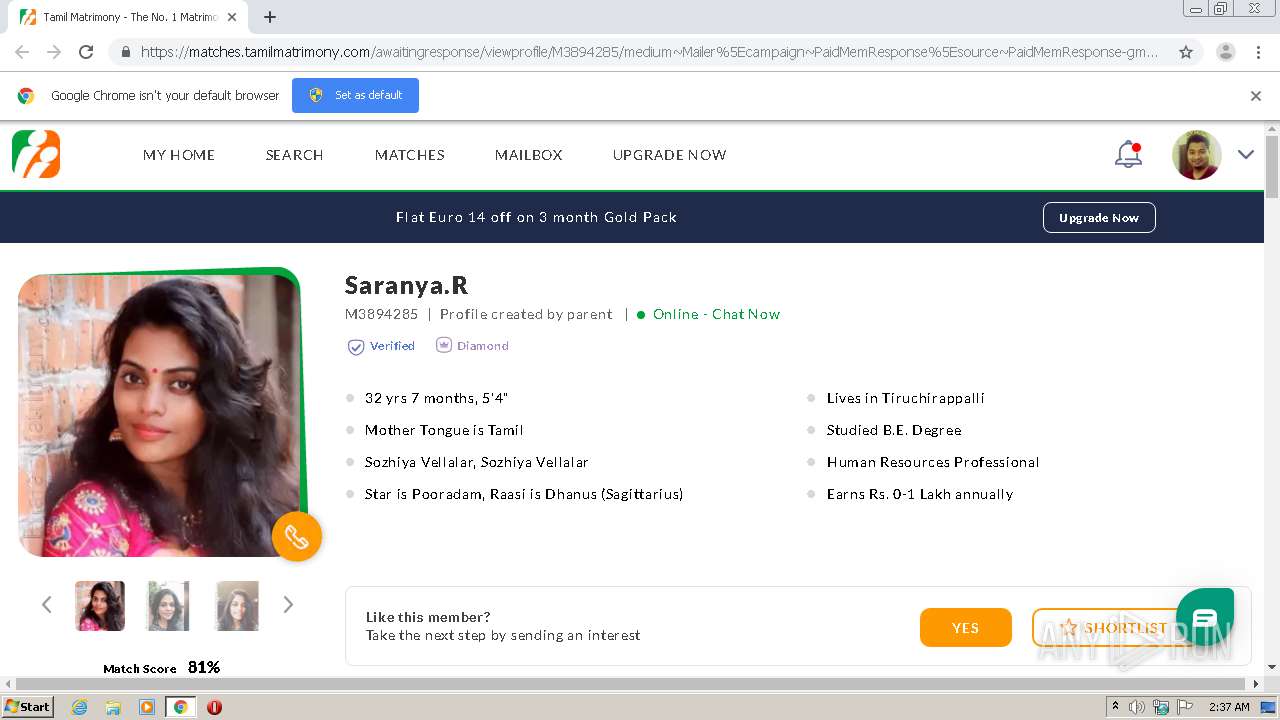The image size is (1280, 720).
Task: Open Internet Explorer from taskbar
Action: point(79,707)
